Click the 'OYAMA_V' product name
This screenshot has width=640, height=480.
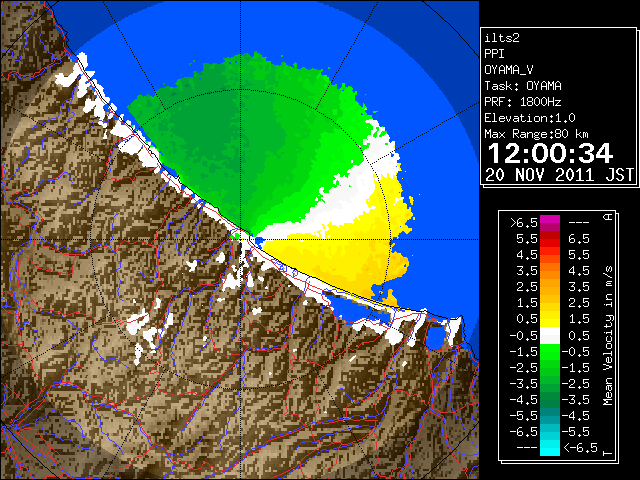pyautogui.click(x=509, y=70)
